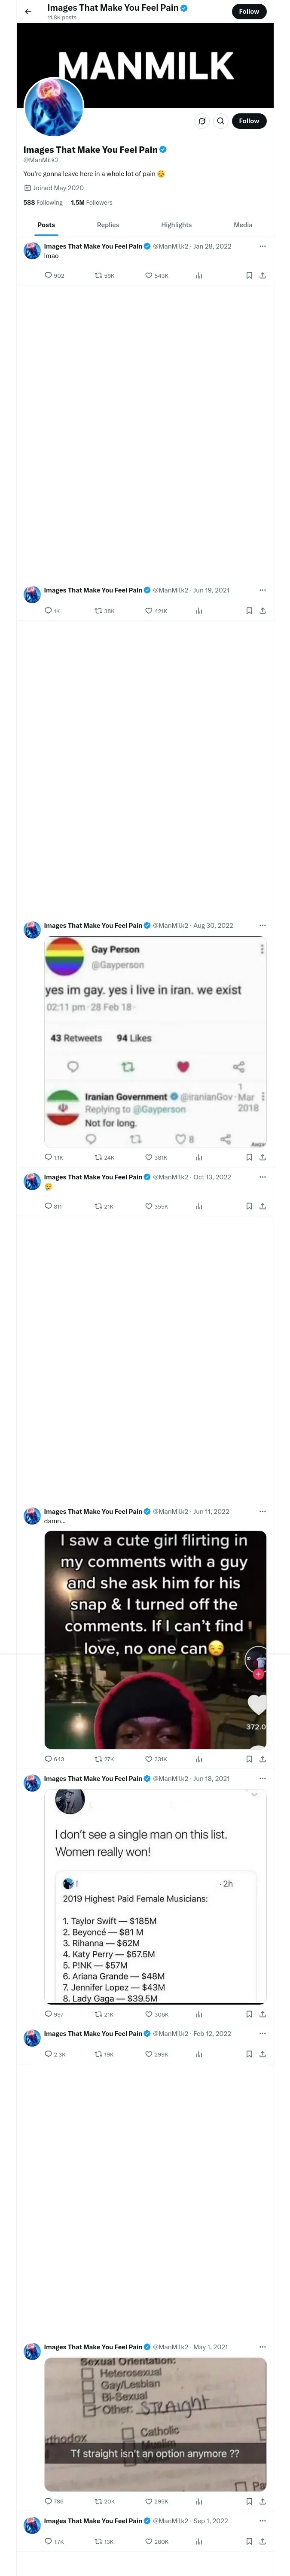Open Grok profile summary icon
The image size is (290, 2576).
[x=202, y=121]
